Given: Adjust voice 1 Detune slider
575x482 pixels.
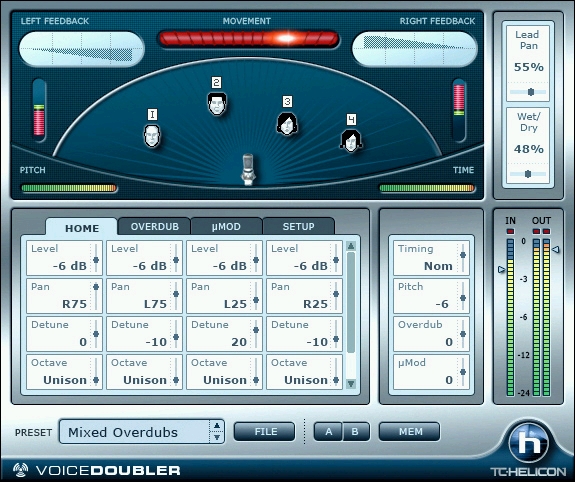Looking at the screenshot, I should pyautogui.click(x=96, y=334).
